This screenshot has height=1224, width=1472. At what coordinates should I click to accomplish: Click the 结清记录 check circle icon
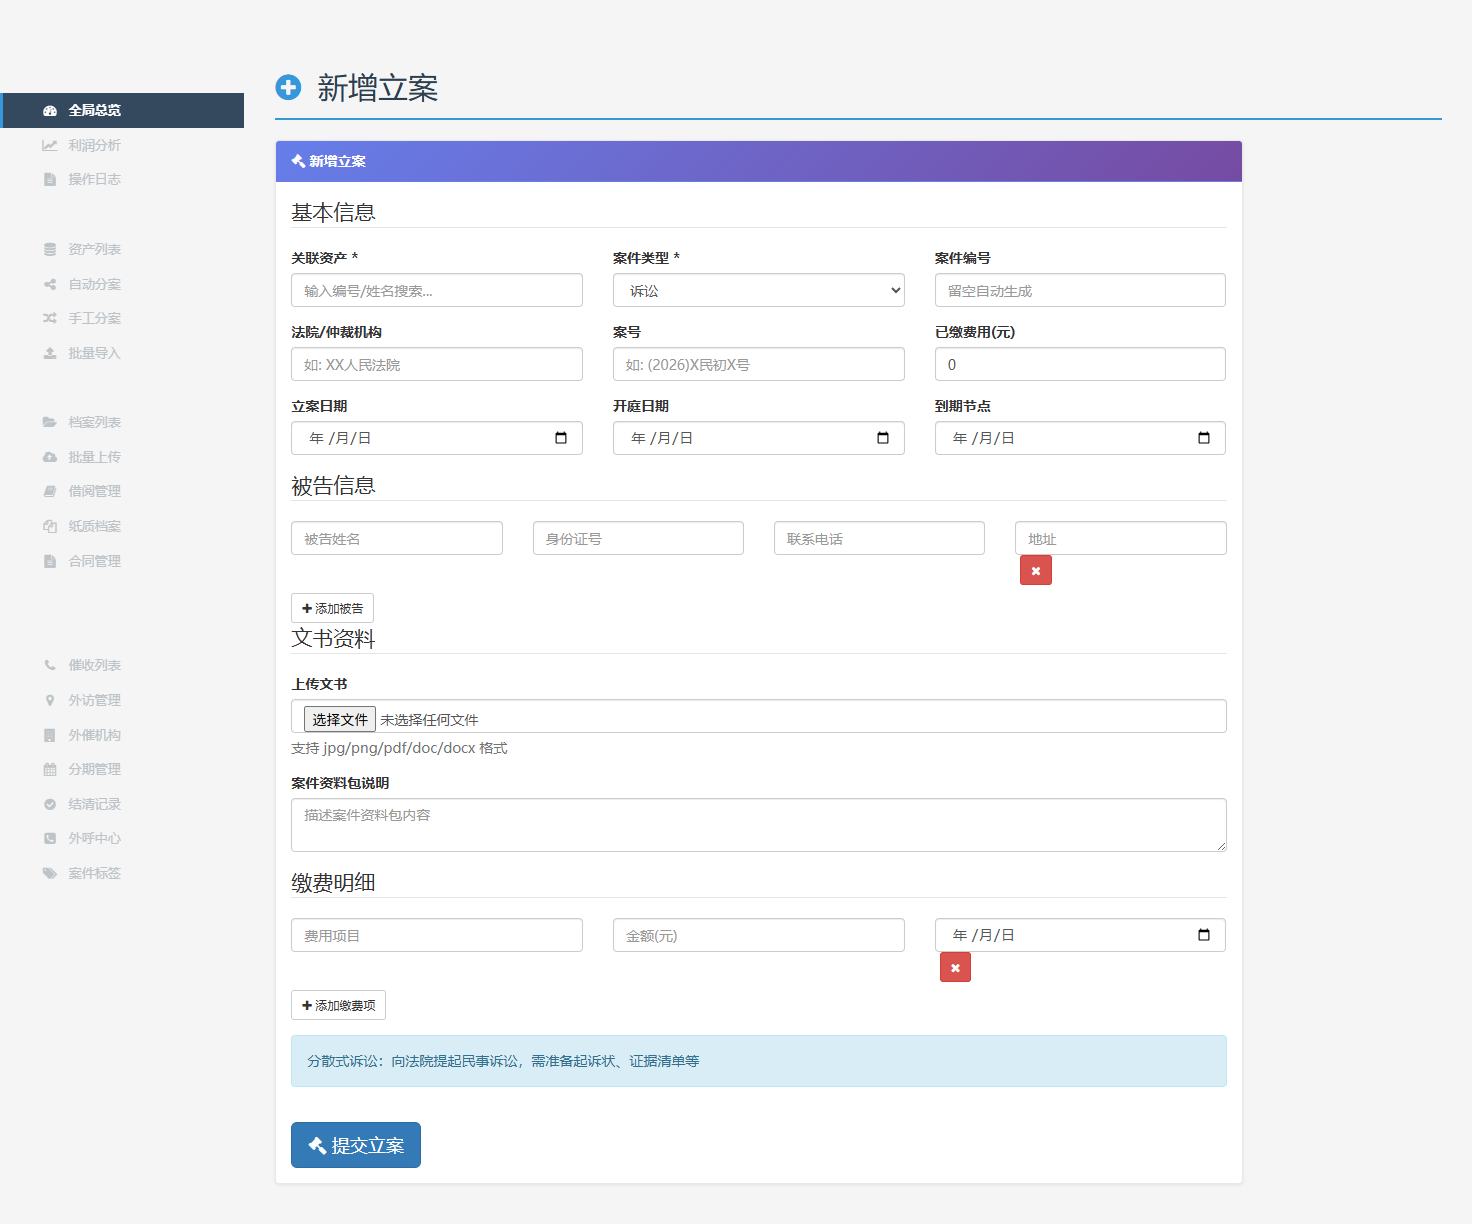point(50,804)
